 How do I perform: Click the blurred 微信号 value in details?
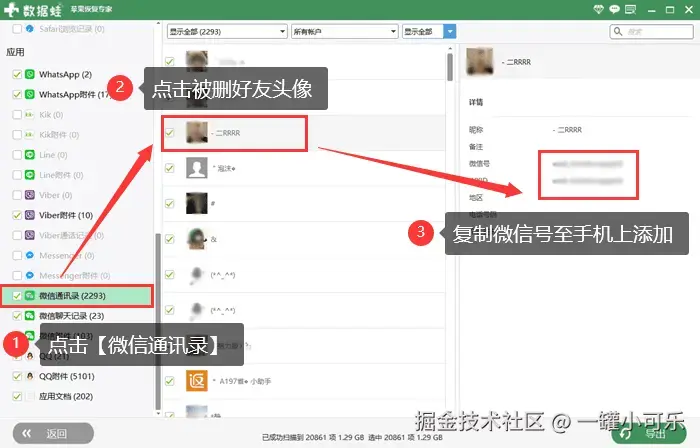(587, 164)
